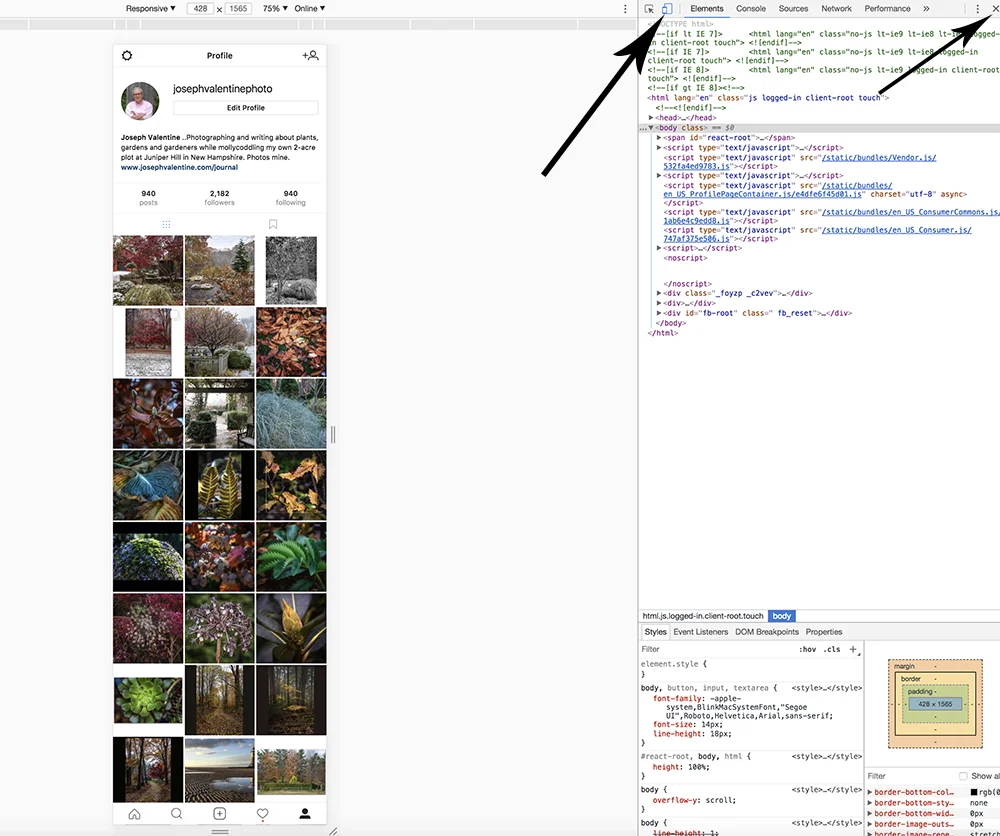Expand border-bottom-sty computed property

pyautogui.click(x=870, y=803)
